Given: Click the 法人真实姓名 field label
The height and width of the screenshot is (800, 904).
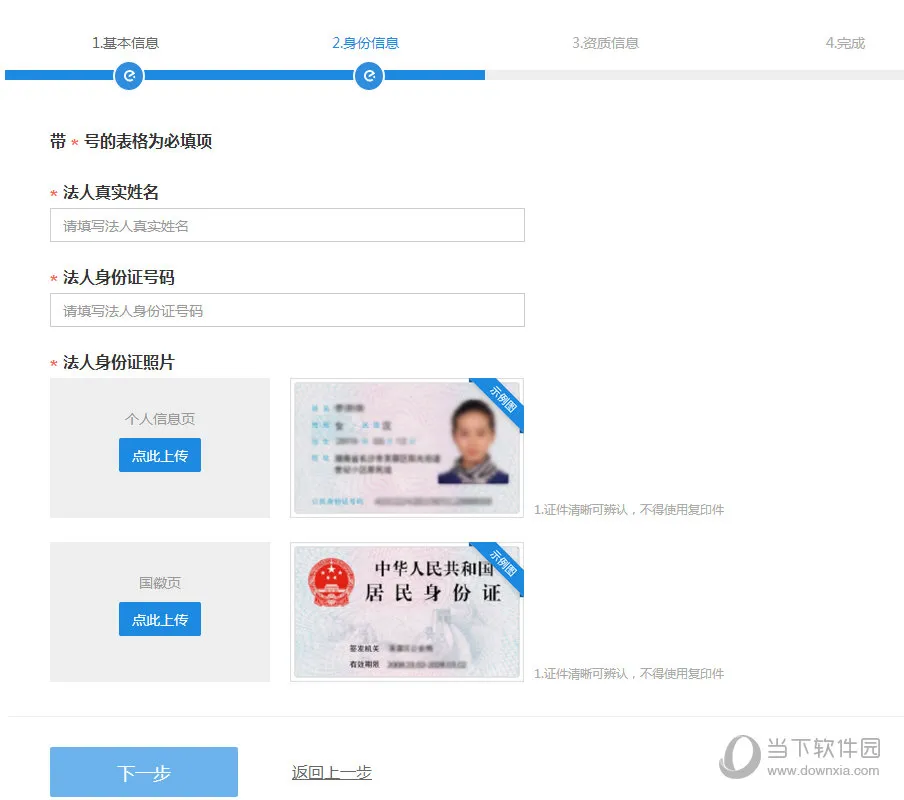Looking at the screenshot, I should pyautogui.click(x=110, y=193).
